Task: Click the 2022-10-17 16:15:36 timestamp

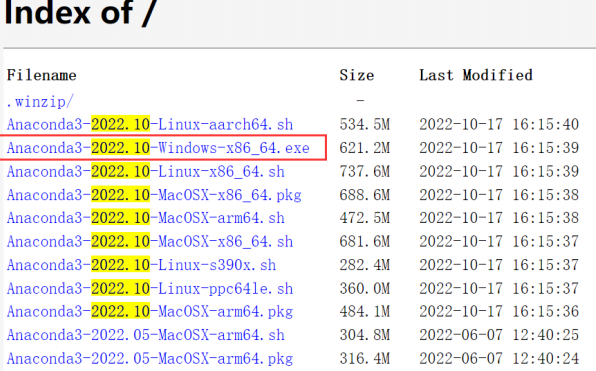Action: click(499, 312)
